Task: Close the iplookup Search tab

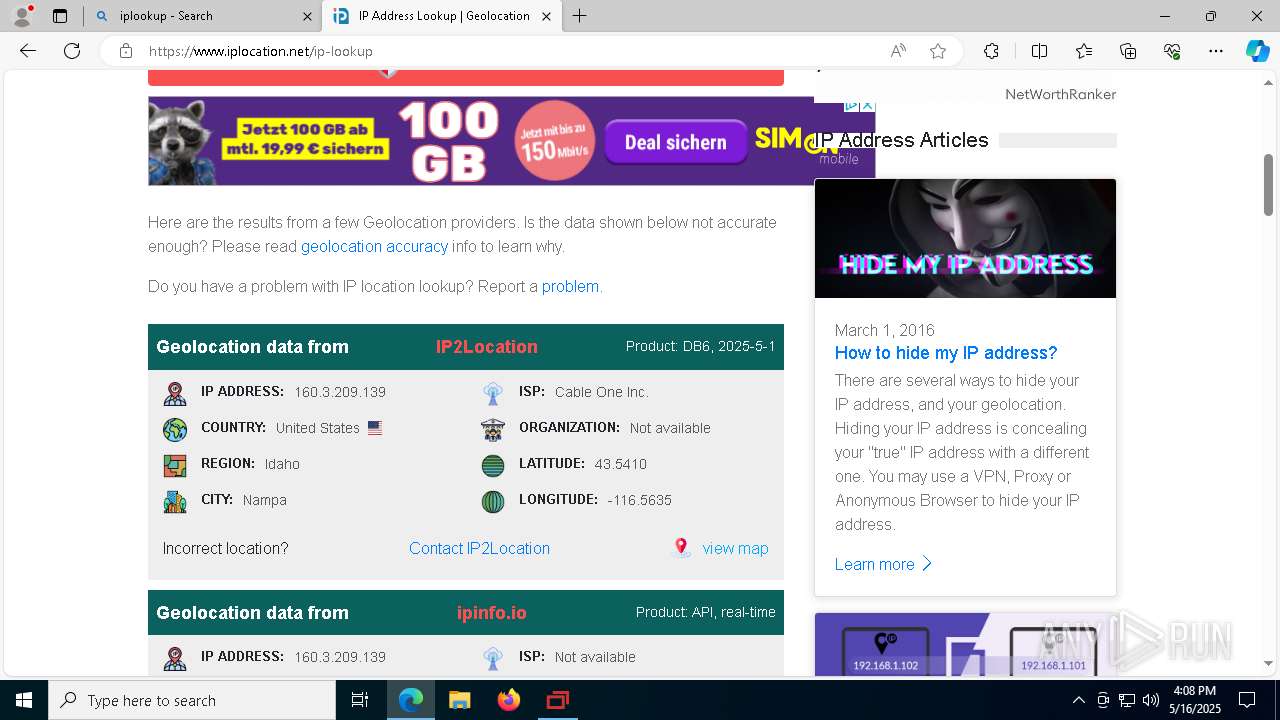Action: point(307,16)
